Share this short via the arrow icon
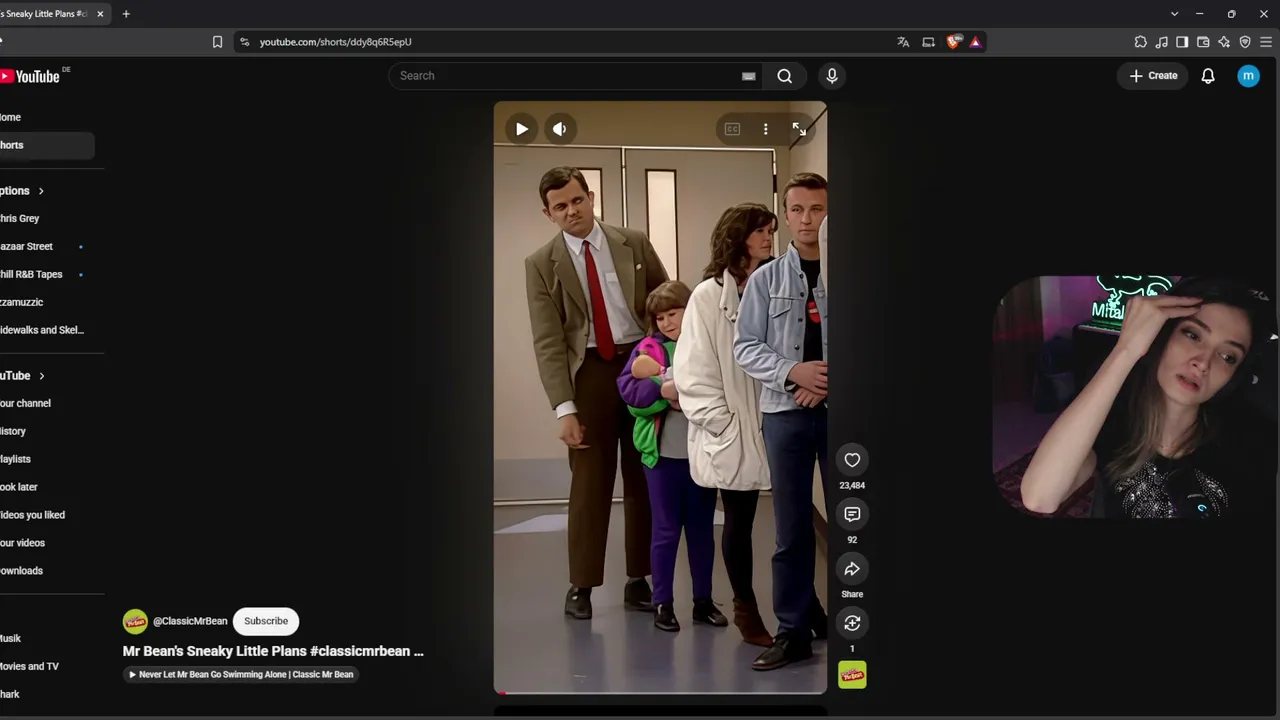This screenshot has width=1280, height=720. click(852, 569)
